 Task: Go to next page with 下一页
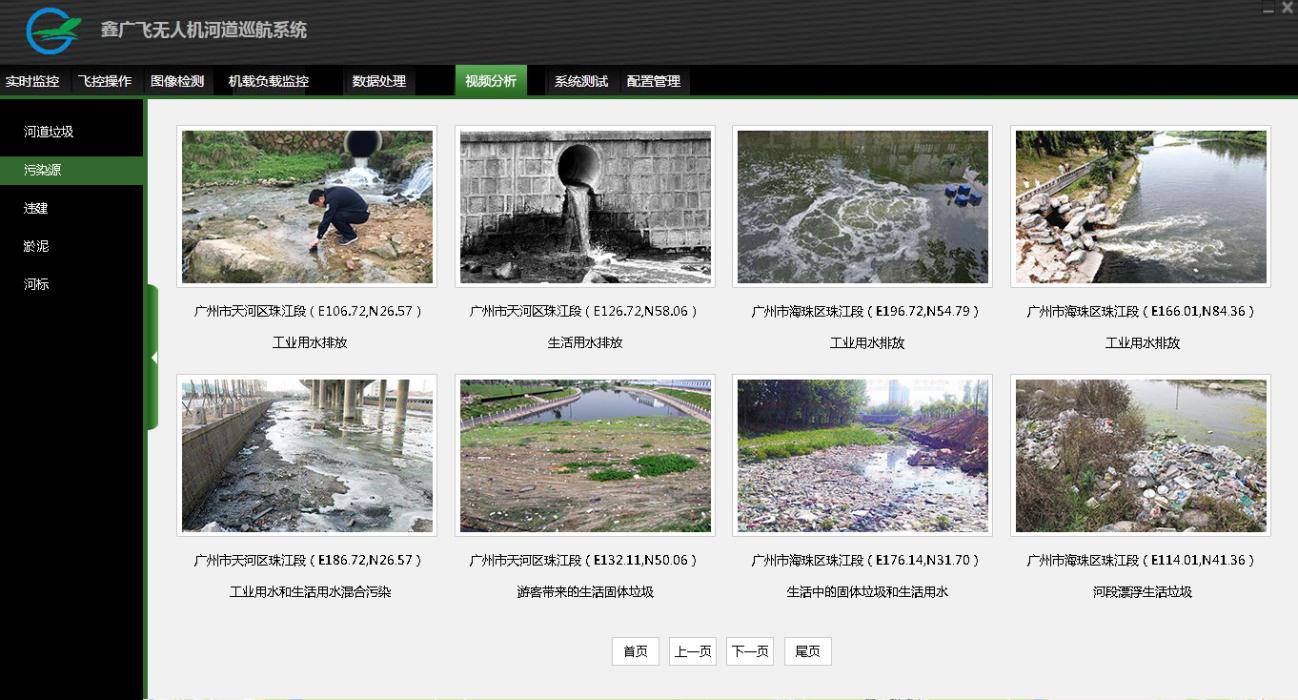(x=750, y=652)
